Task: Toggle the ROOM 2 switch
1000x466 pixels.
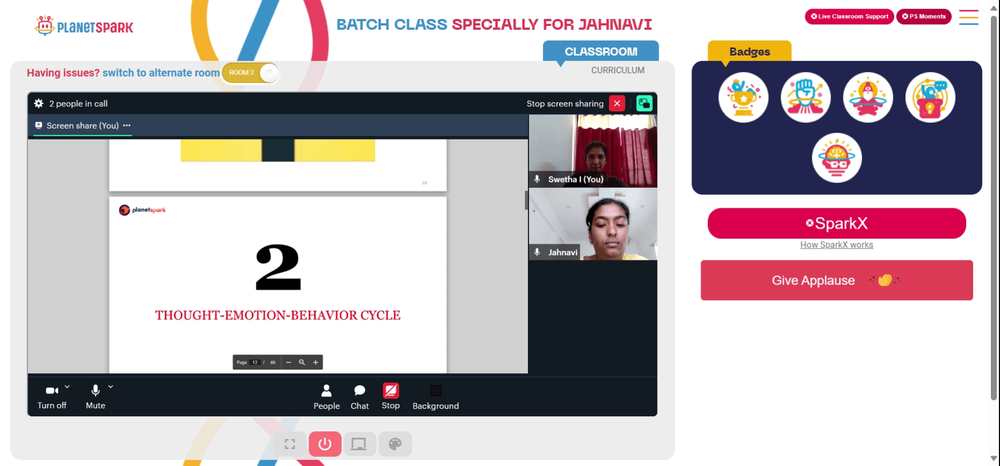Action: [250, 73]
